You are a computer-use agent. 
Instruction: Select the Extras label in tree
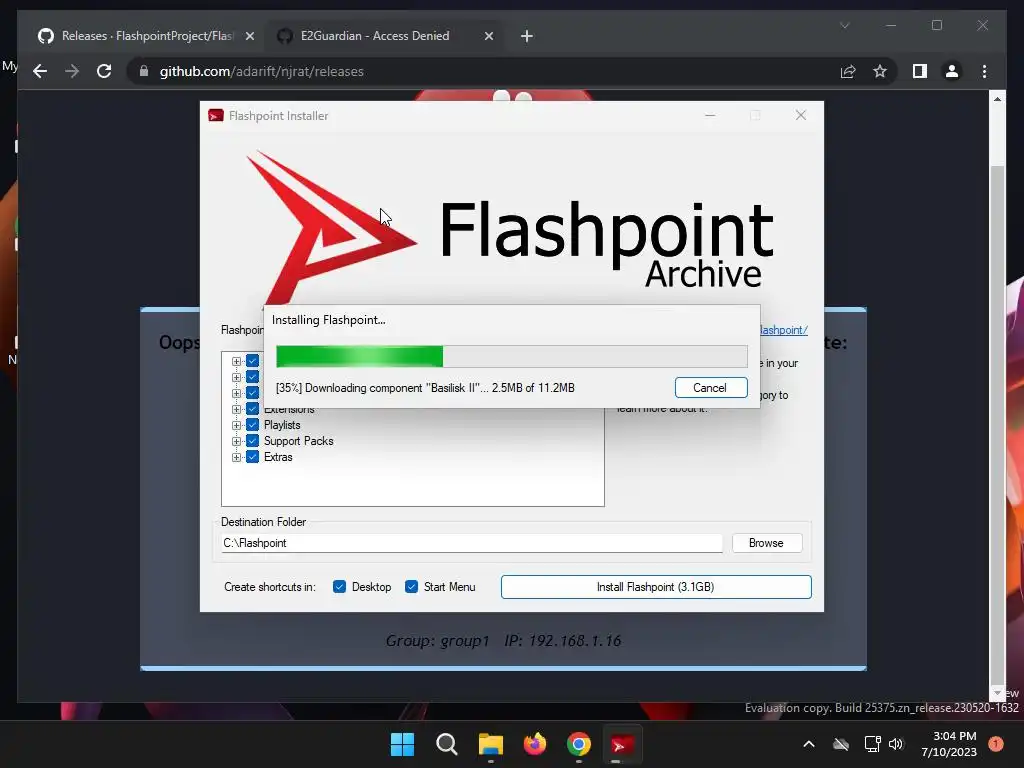pyautogui.click(x=278, y=457)
